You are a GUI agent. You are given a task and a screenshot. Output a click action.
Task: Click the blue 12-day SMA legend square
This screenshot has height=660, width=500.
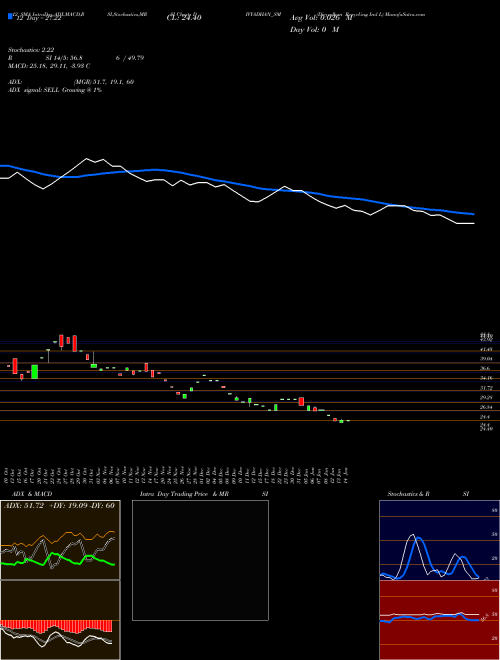(10, 17)
